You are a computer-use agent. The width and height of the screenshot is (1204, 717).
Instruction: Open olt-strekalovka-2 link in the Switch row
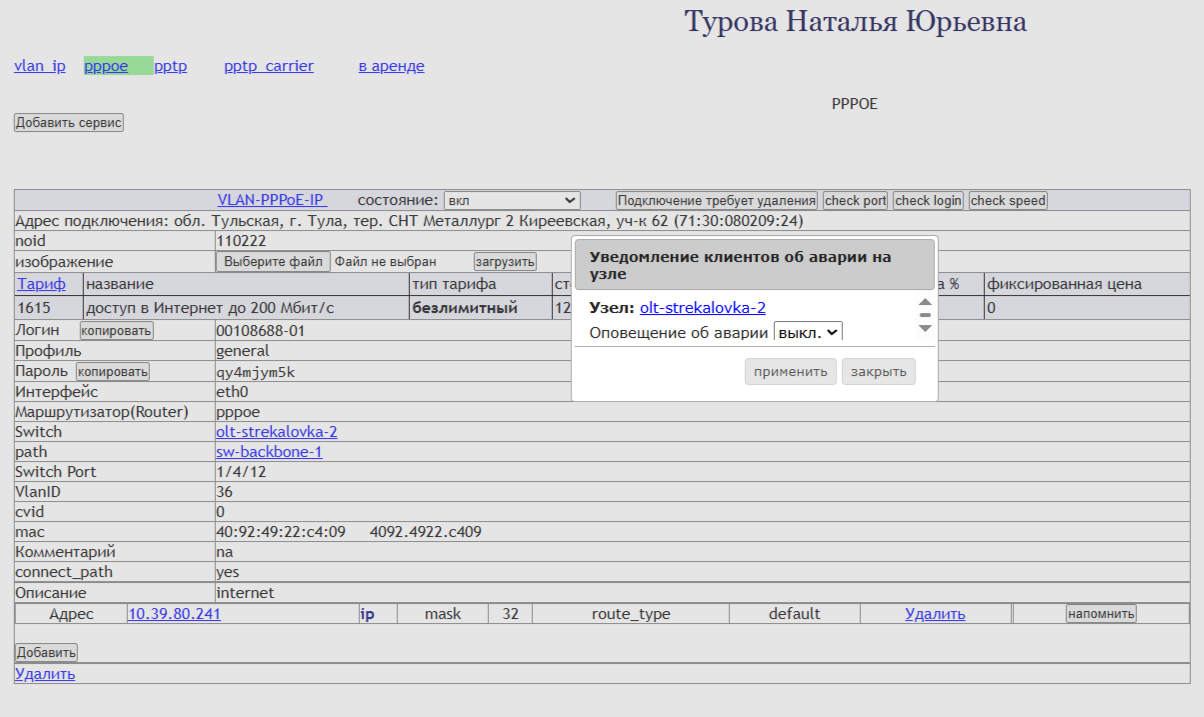point(277,432)
